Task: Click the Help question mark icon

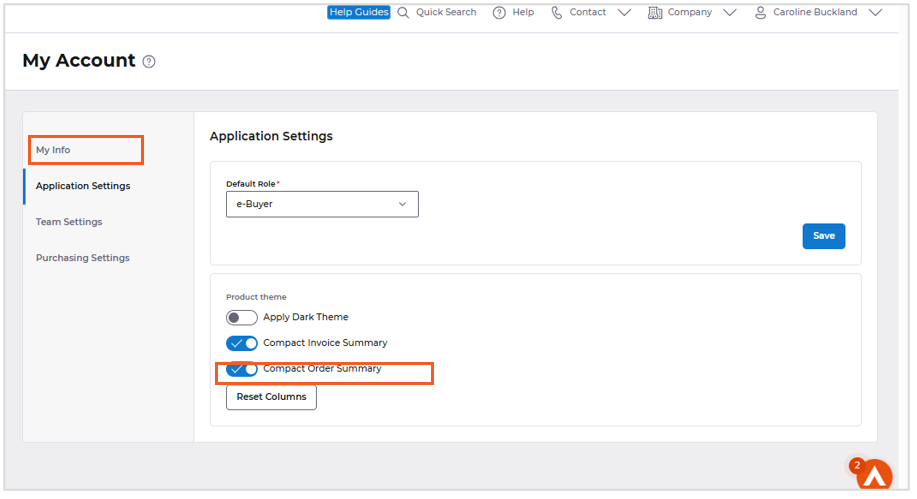Action: pos(499,13)
